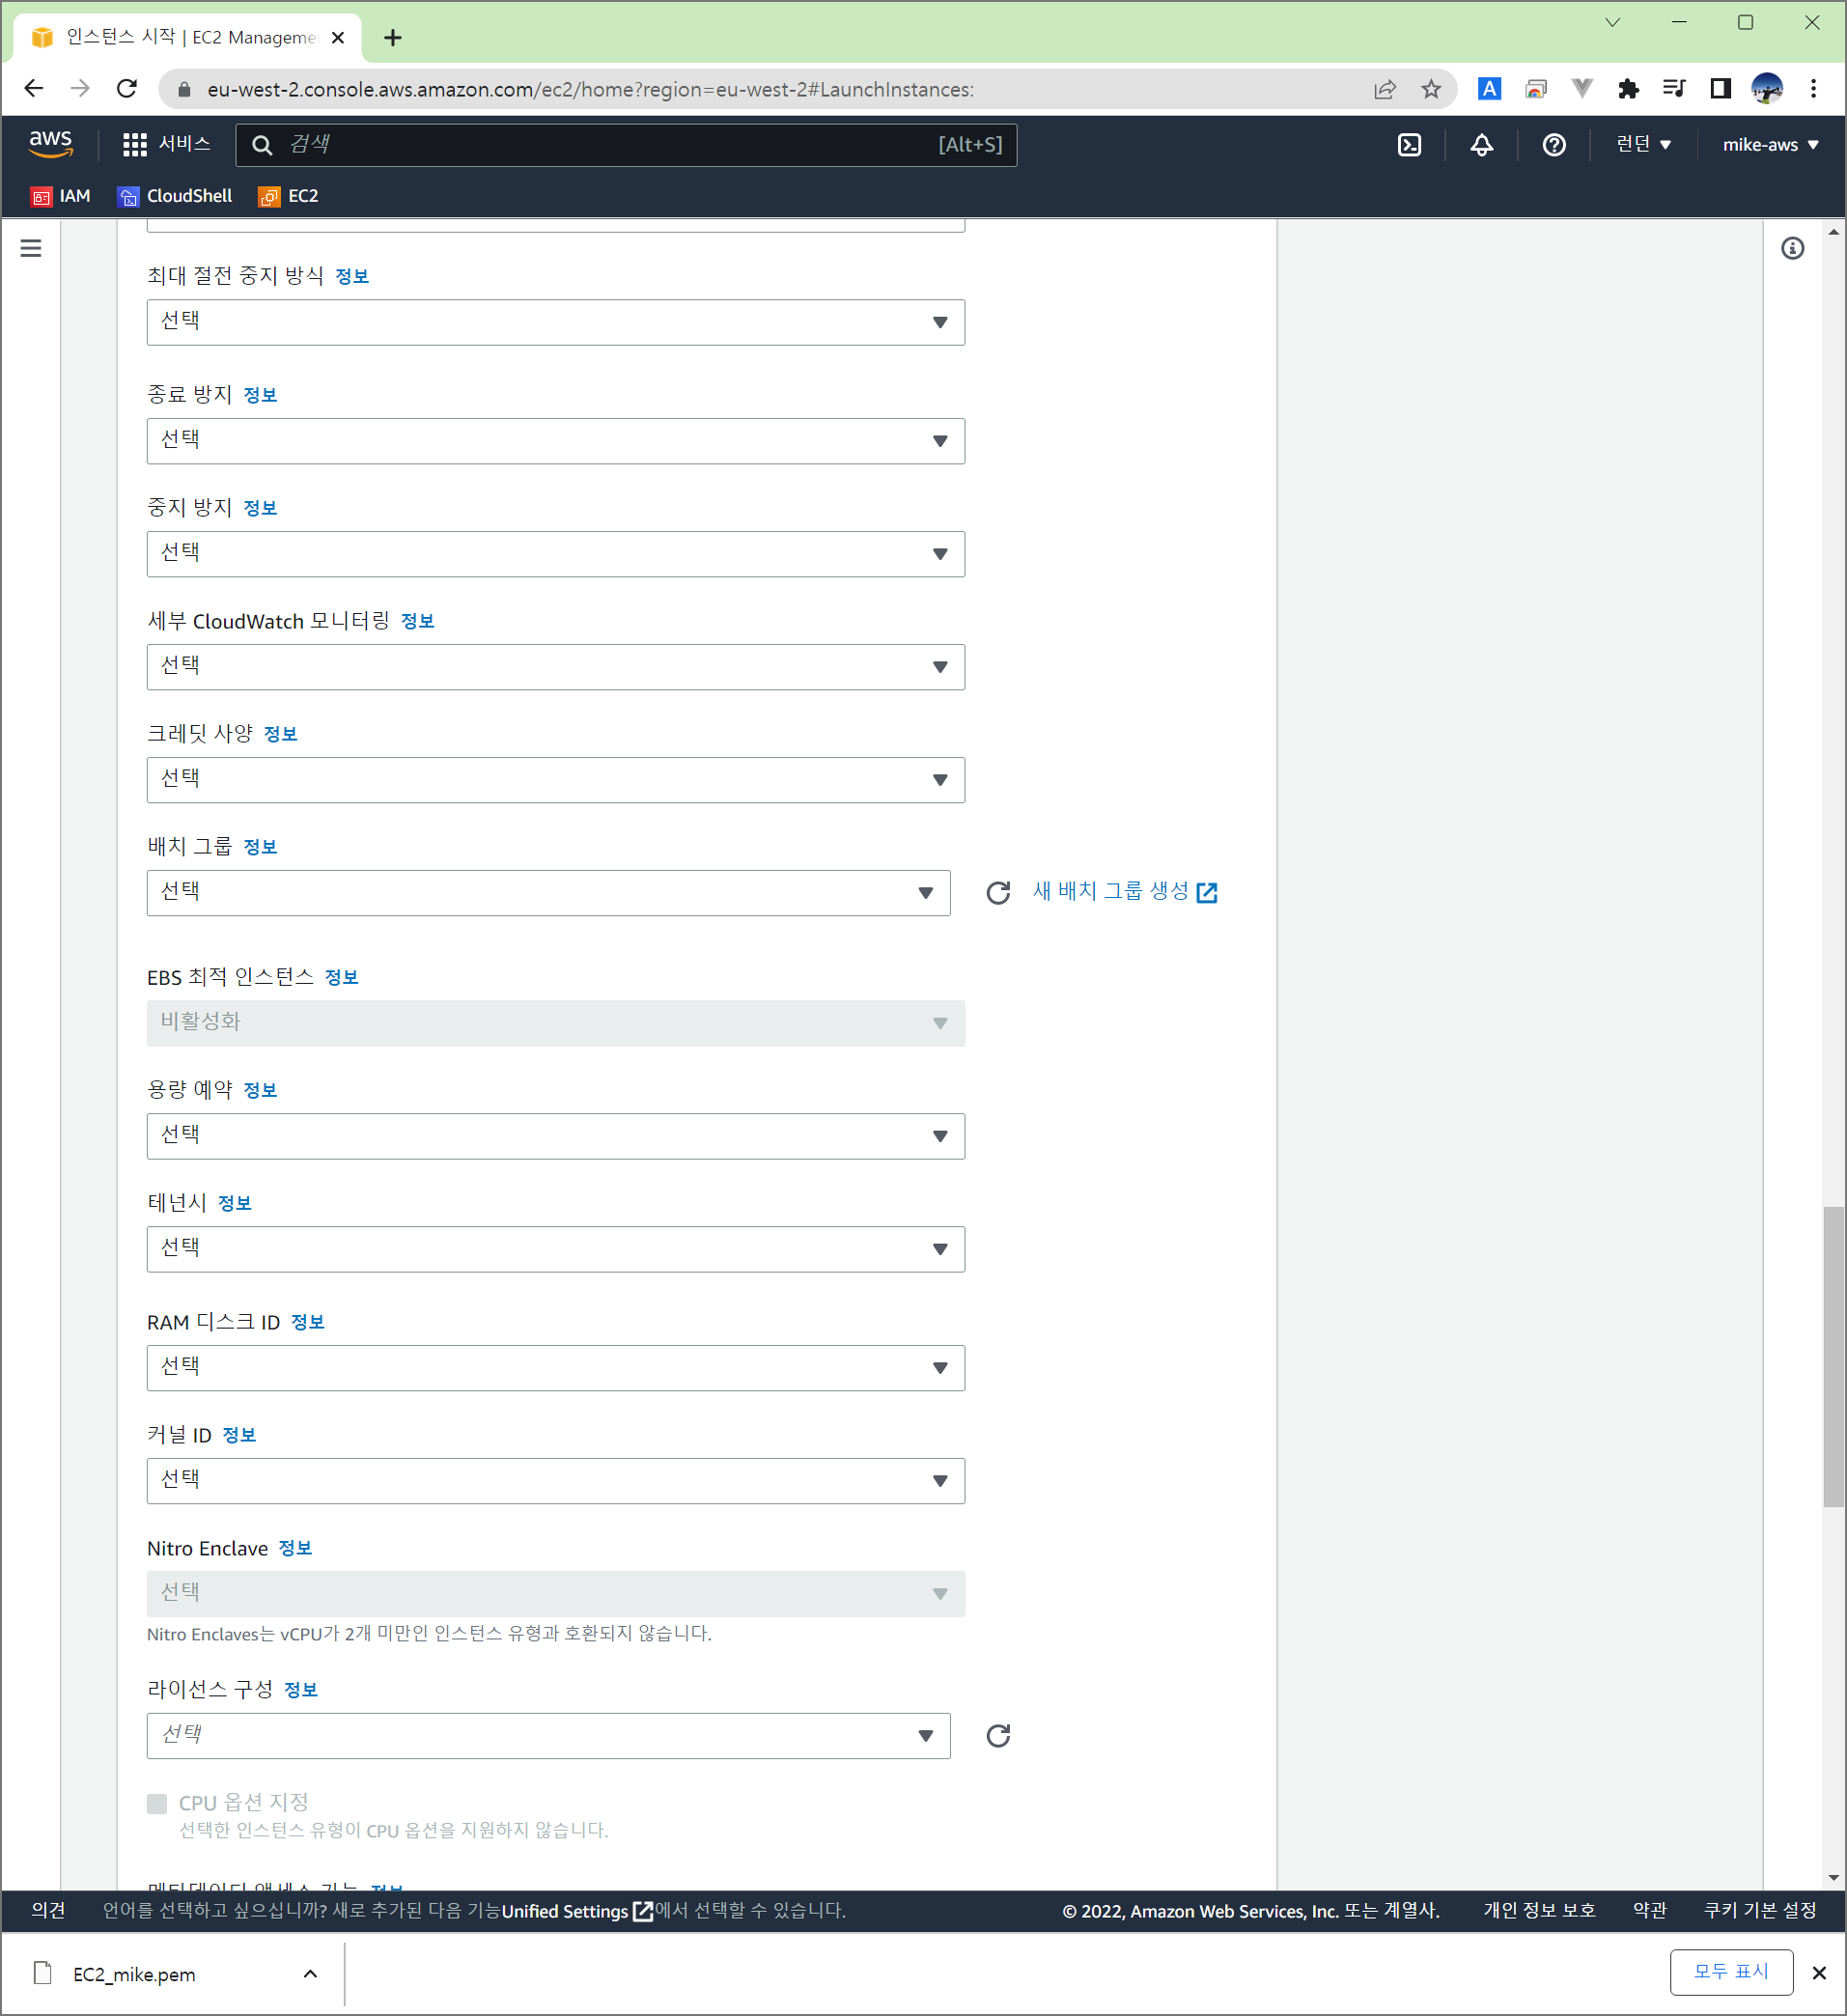Screen dimensions: 1847x2016
Task: Open the 용량 예약 dropdown
Action: tap(555, 1136)
